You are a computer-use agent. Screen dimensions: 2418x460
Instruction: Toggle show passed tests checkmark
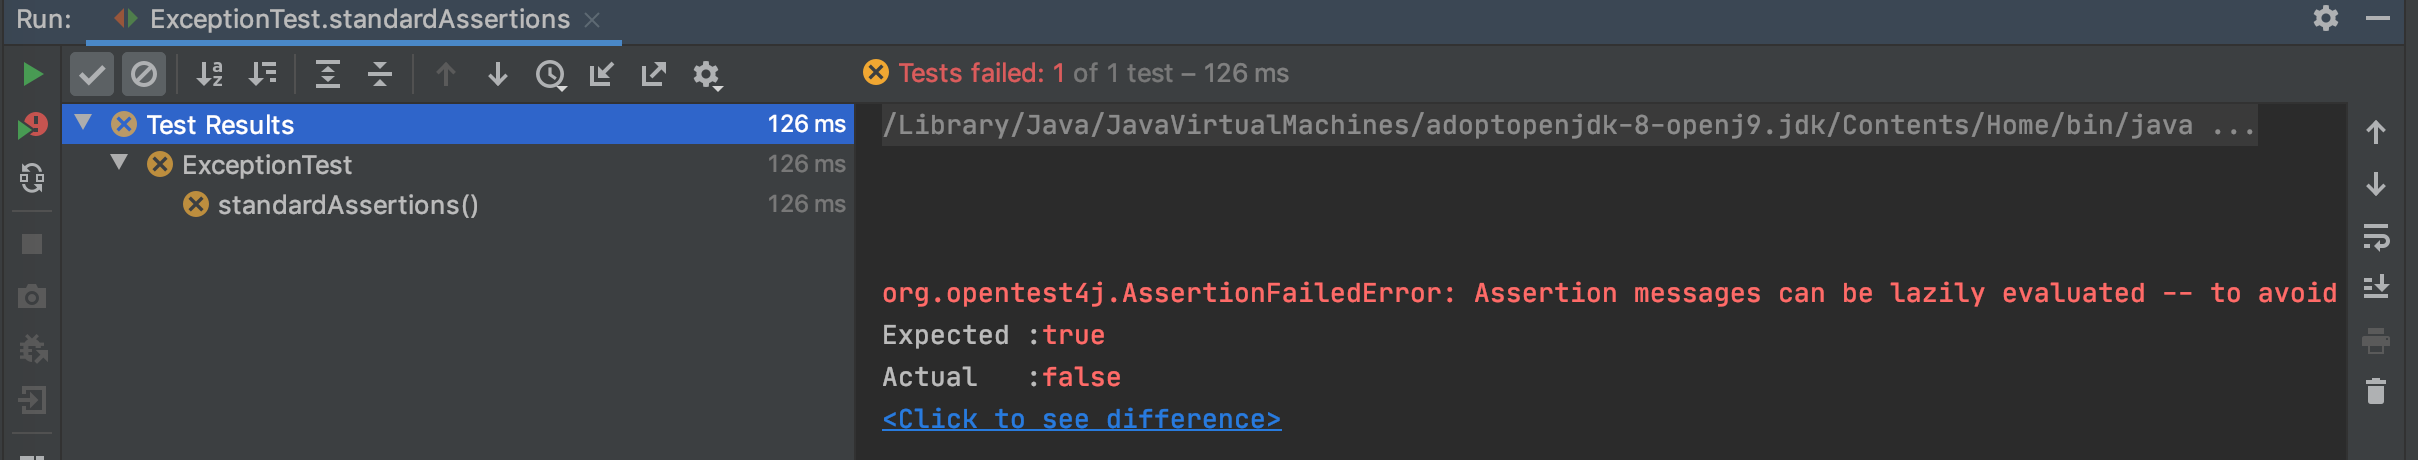click(x=92, y=74)
